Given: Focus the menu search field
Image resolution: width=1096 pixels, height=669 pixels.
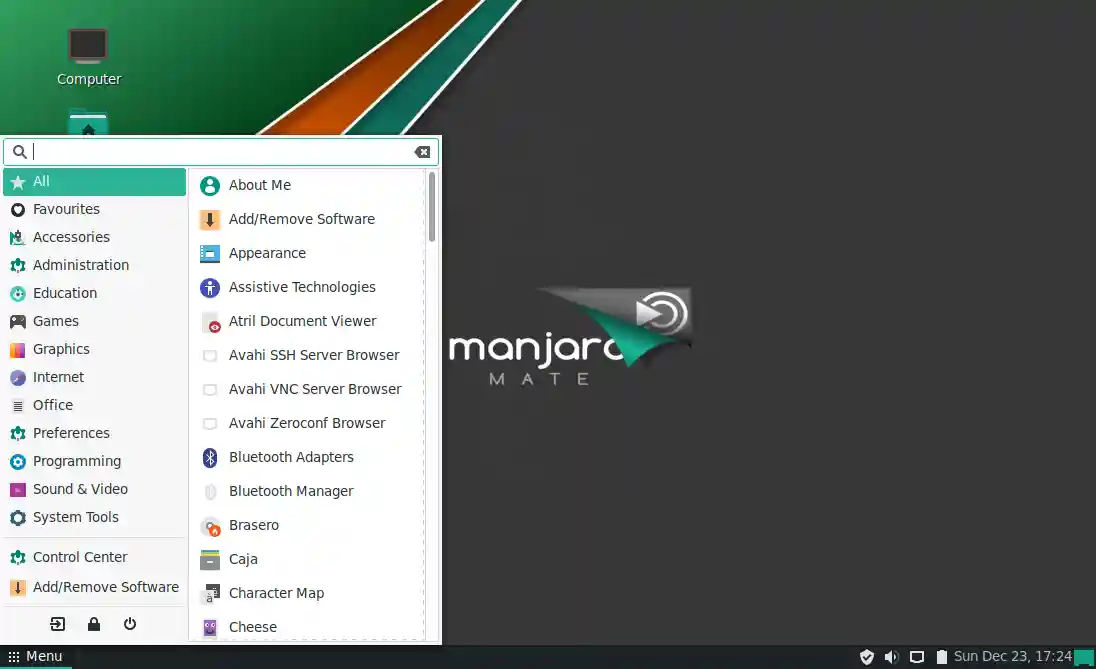Looking at the screenshot, I should click(x=222, y=152).
